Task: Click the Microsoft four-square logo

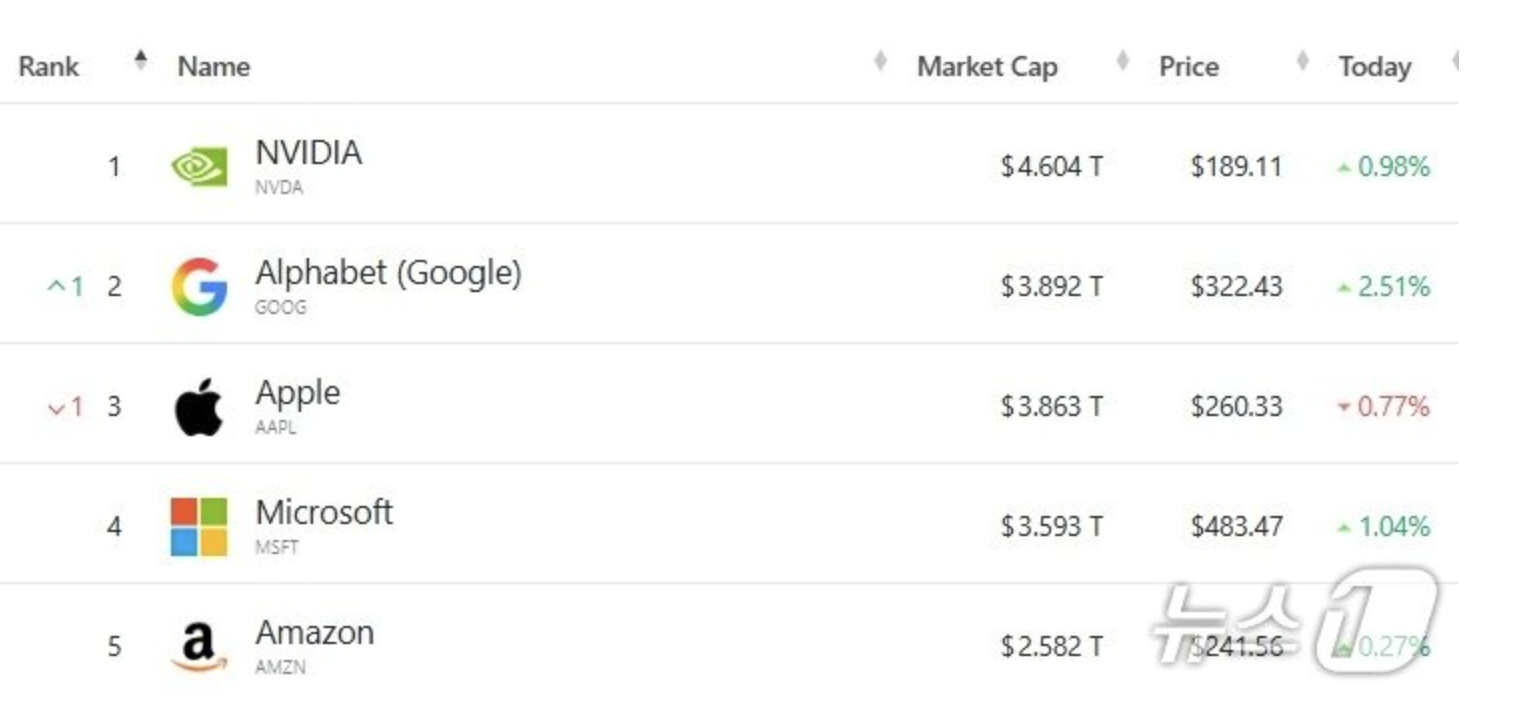Action: click(x=199, y=527)
